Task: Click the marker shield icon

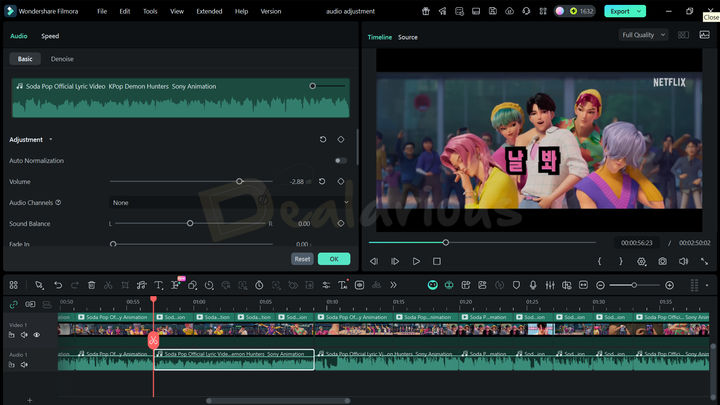Action: point(516,285)
